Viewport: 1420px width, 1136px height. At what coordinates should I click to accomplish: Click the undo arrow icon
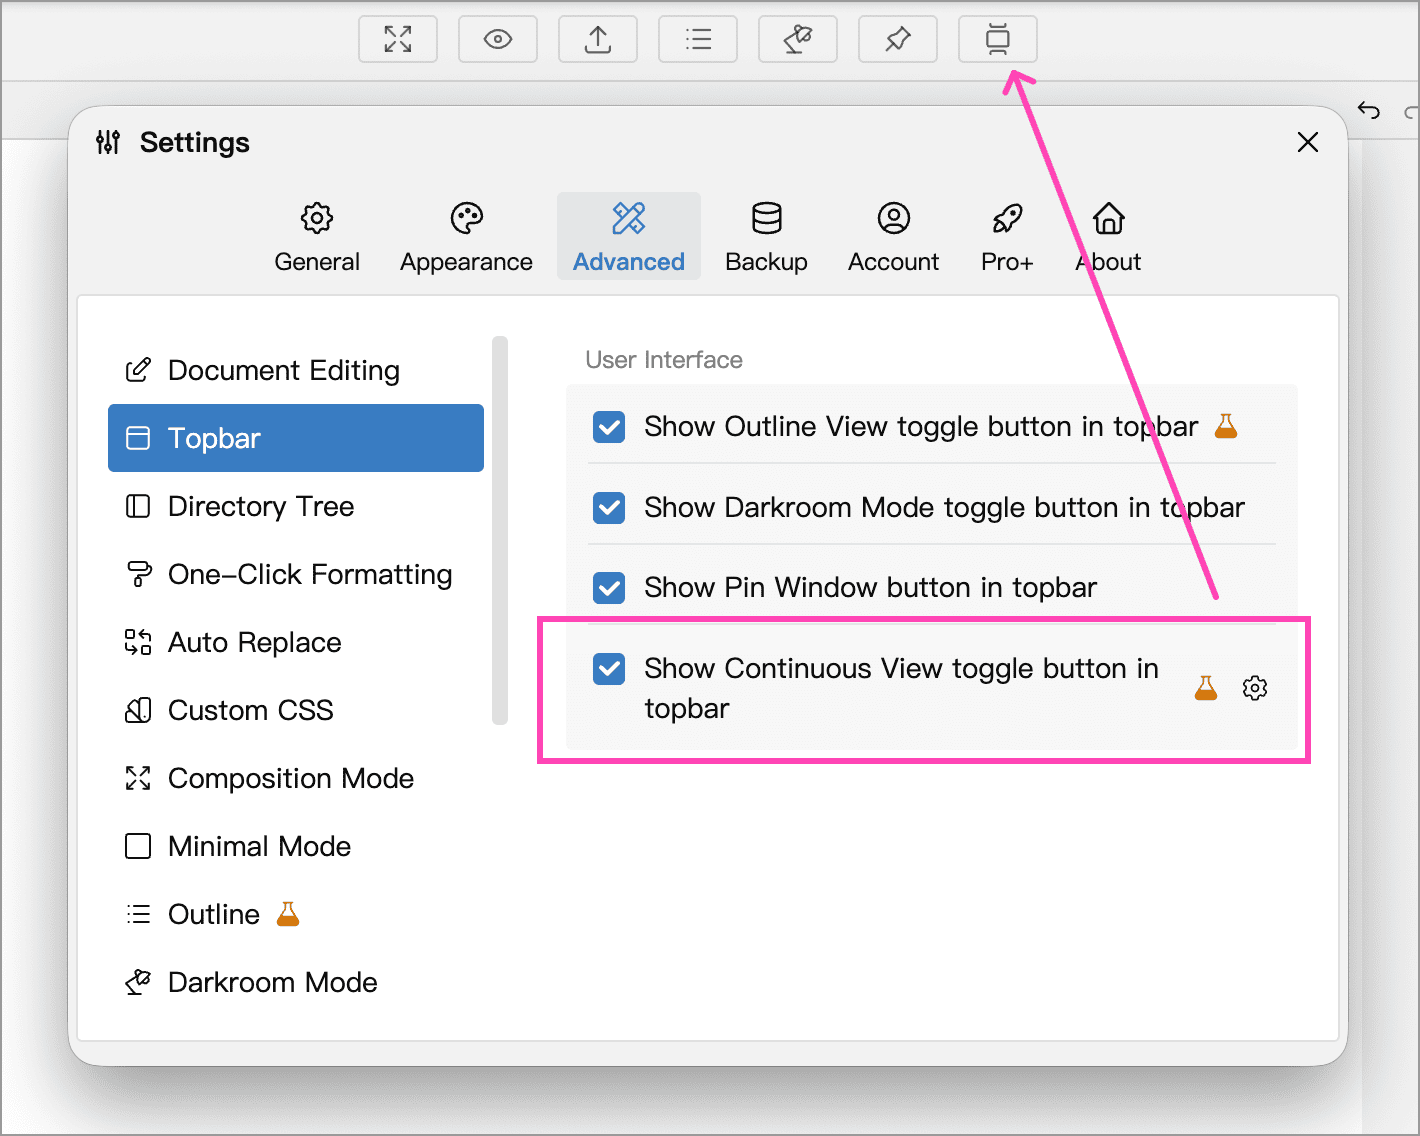click(1369, 110)
